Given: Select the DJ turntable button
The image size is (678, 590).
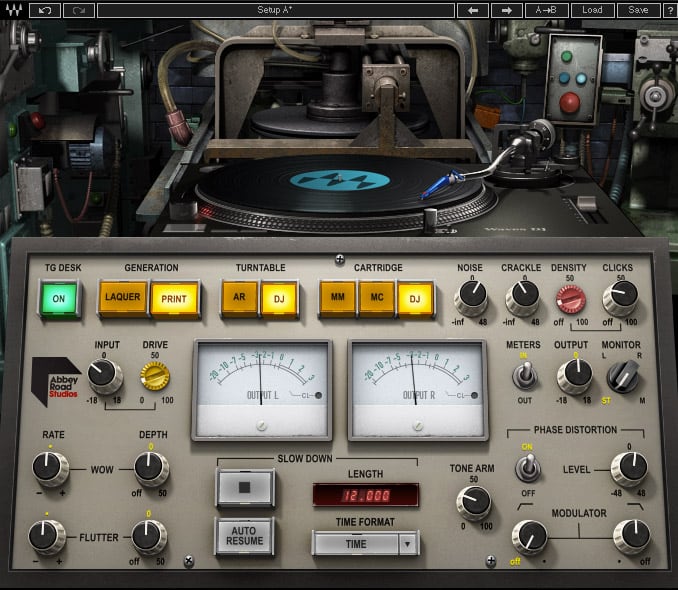Looking at the screenshot, I should pyautogui.click(x=279, y=299).
